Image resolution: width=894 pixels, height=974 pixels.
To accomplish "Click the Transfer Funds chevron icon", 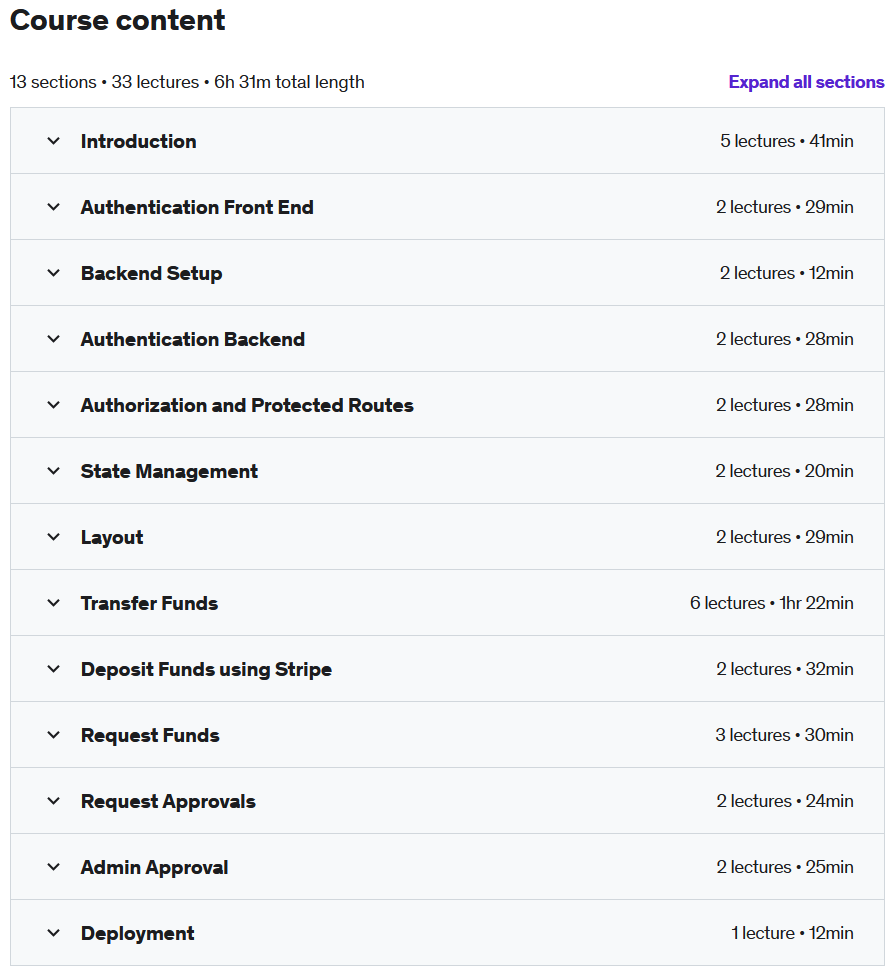I will pos(54,603).
